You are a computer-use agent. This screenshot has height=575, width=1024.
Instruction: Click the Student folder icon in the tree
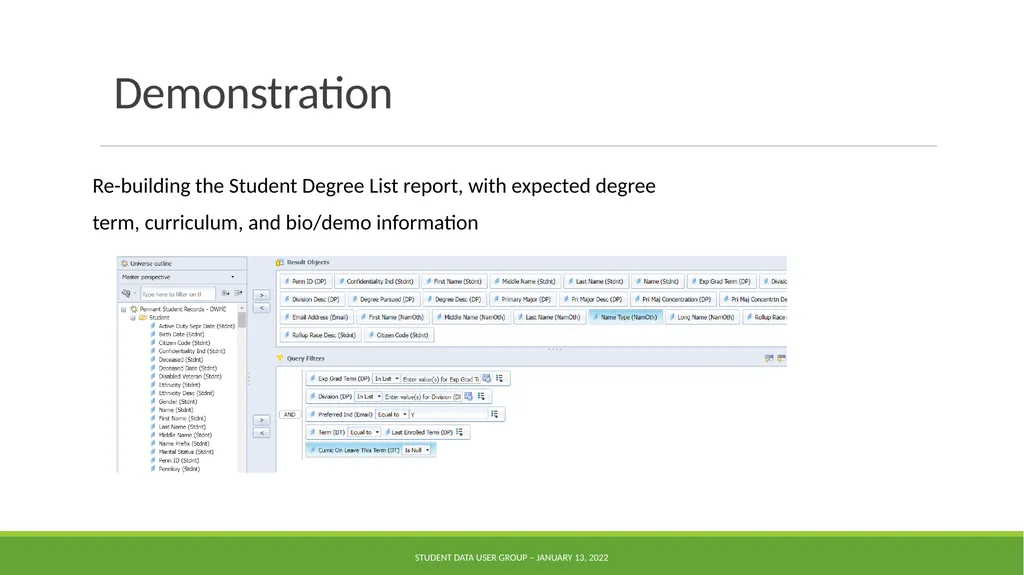coord(142,318)
